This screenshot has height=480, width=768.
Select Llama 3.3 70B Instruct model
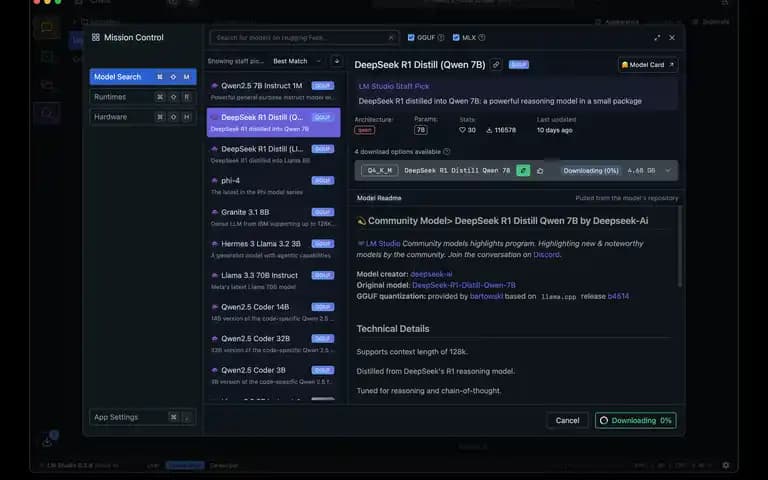(x=273, y=280)
